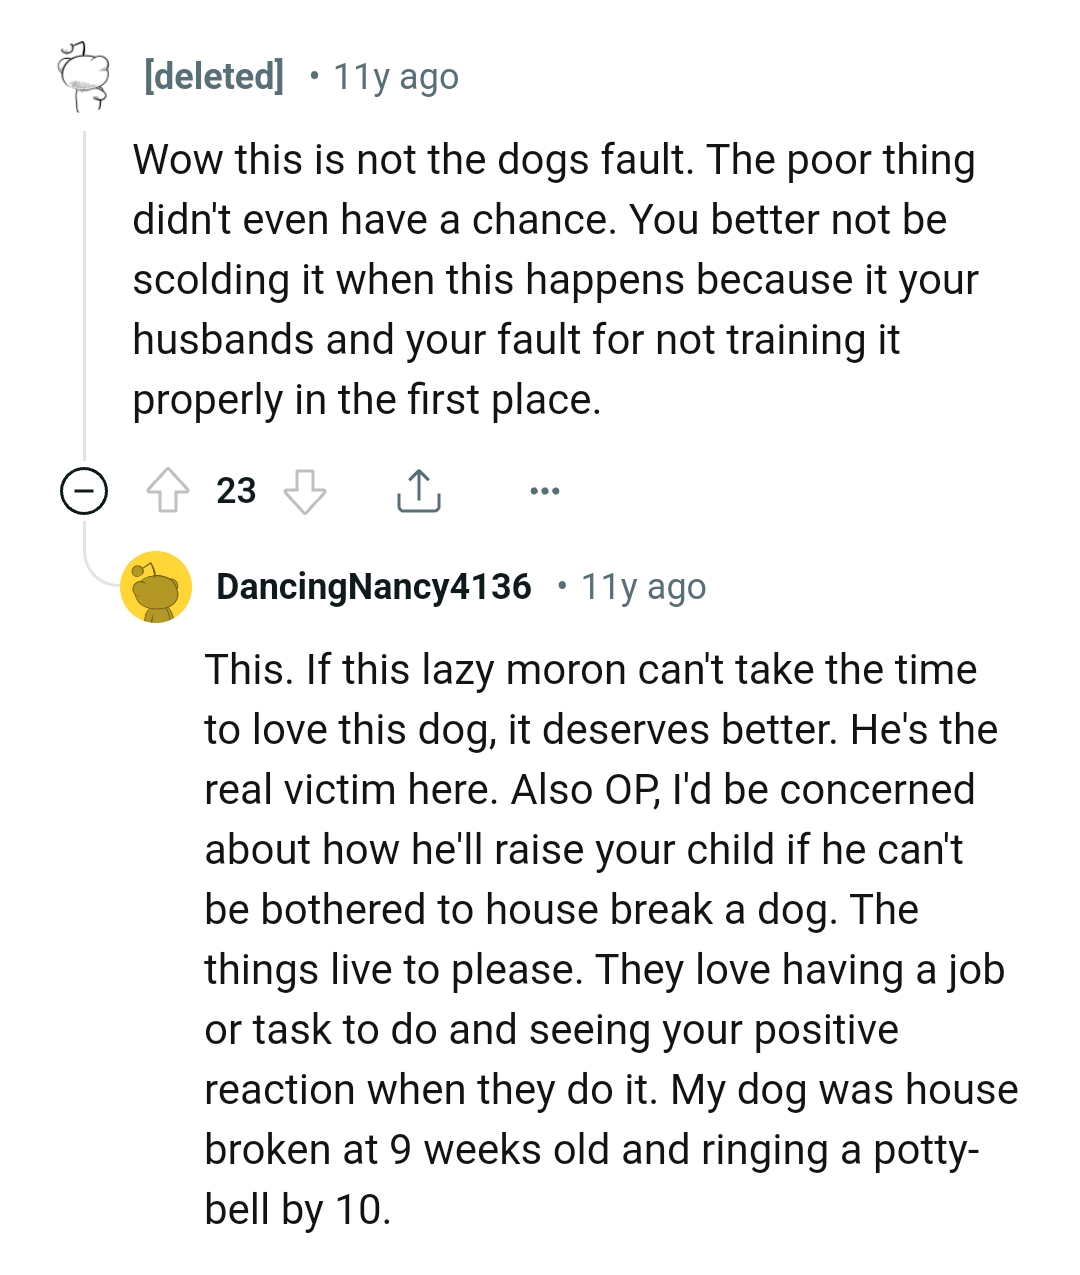The width and height of the screenshot is (1080, 1275).
Task: Click the 11y ago timestamp on the reply
Action: click(x=644, y=586)
